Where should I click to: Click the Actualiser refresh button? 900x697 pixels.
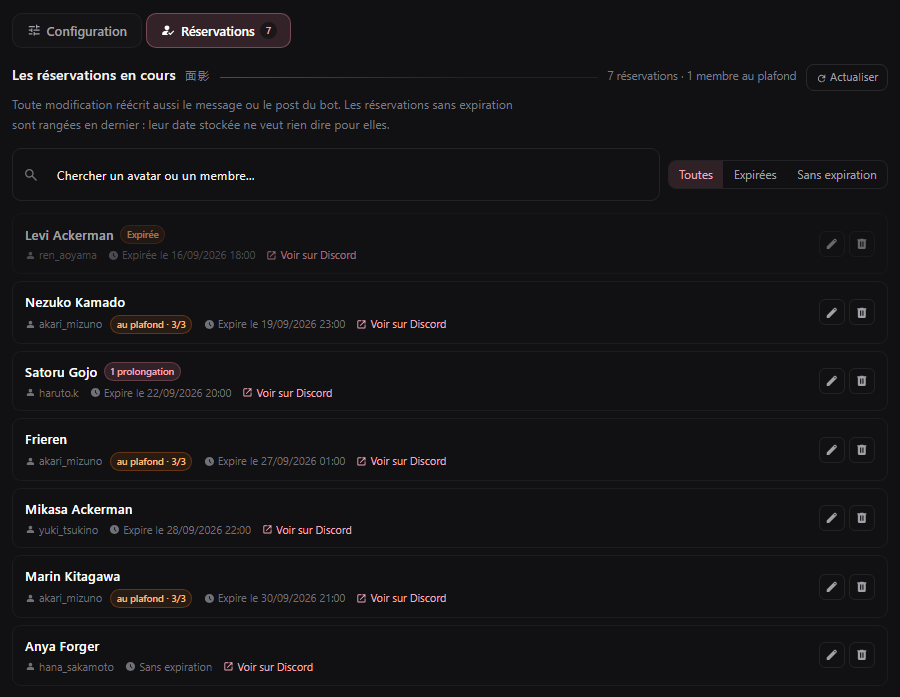click(x=847, y=77)
